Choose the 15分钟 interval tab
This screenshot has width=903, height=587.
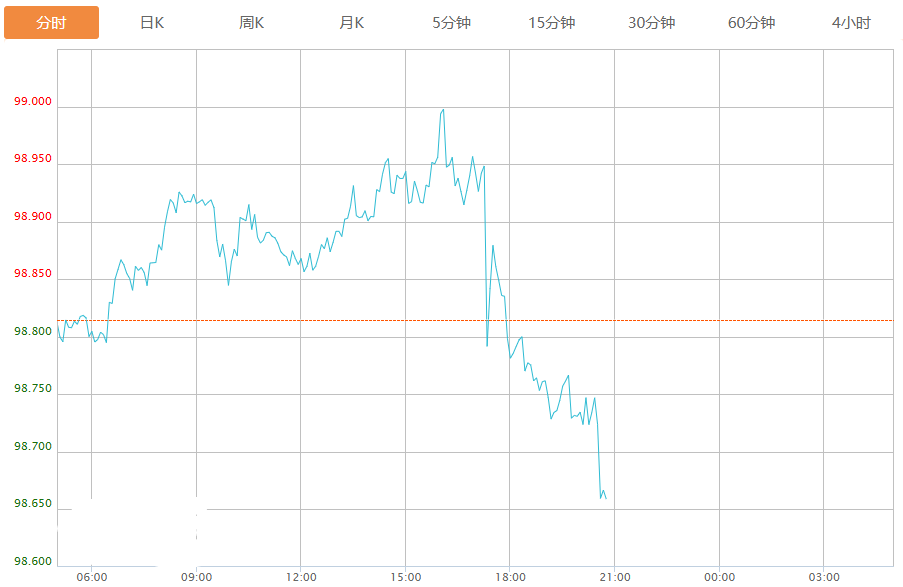pyautogui.click(x=552, y=22)
